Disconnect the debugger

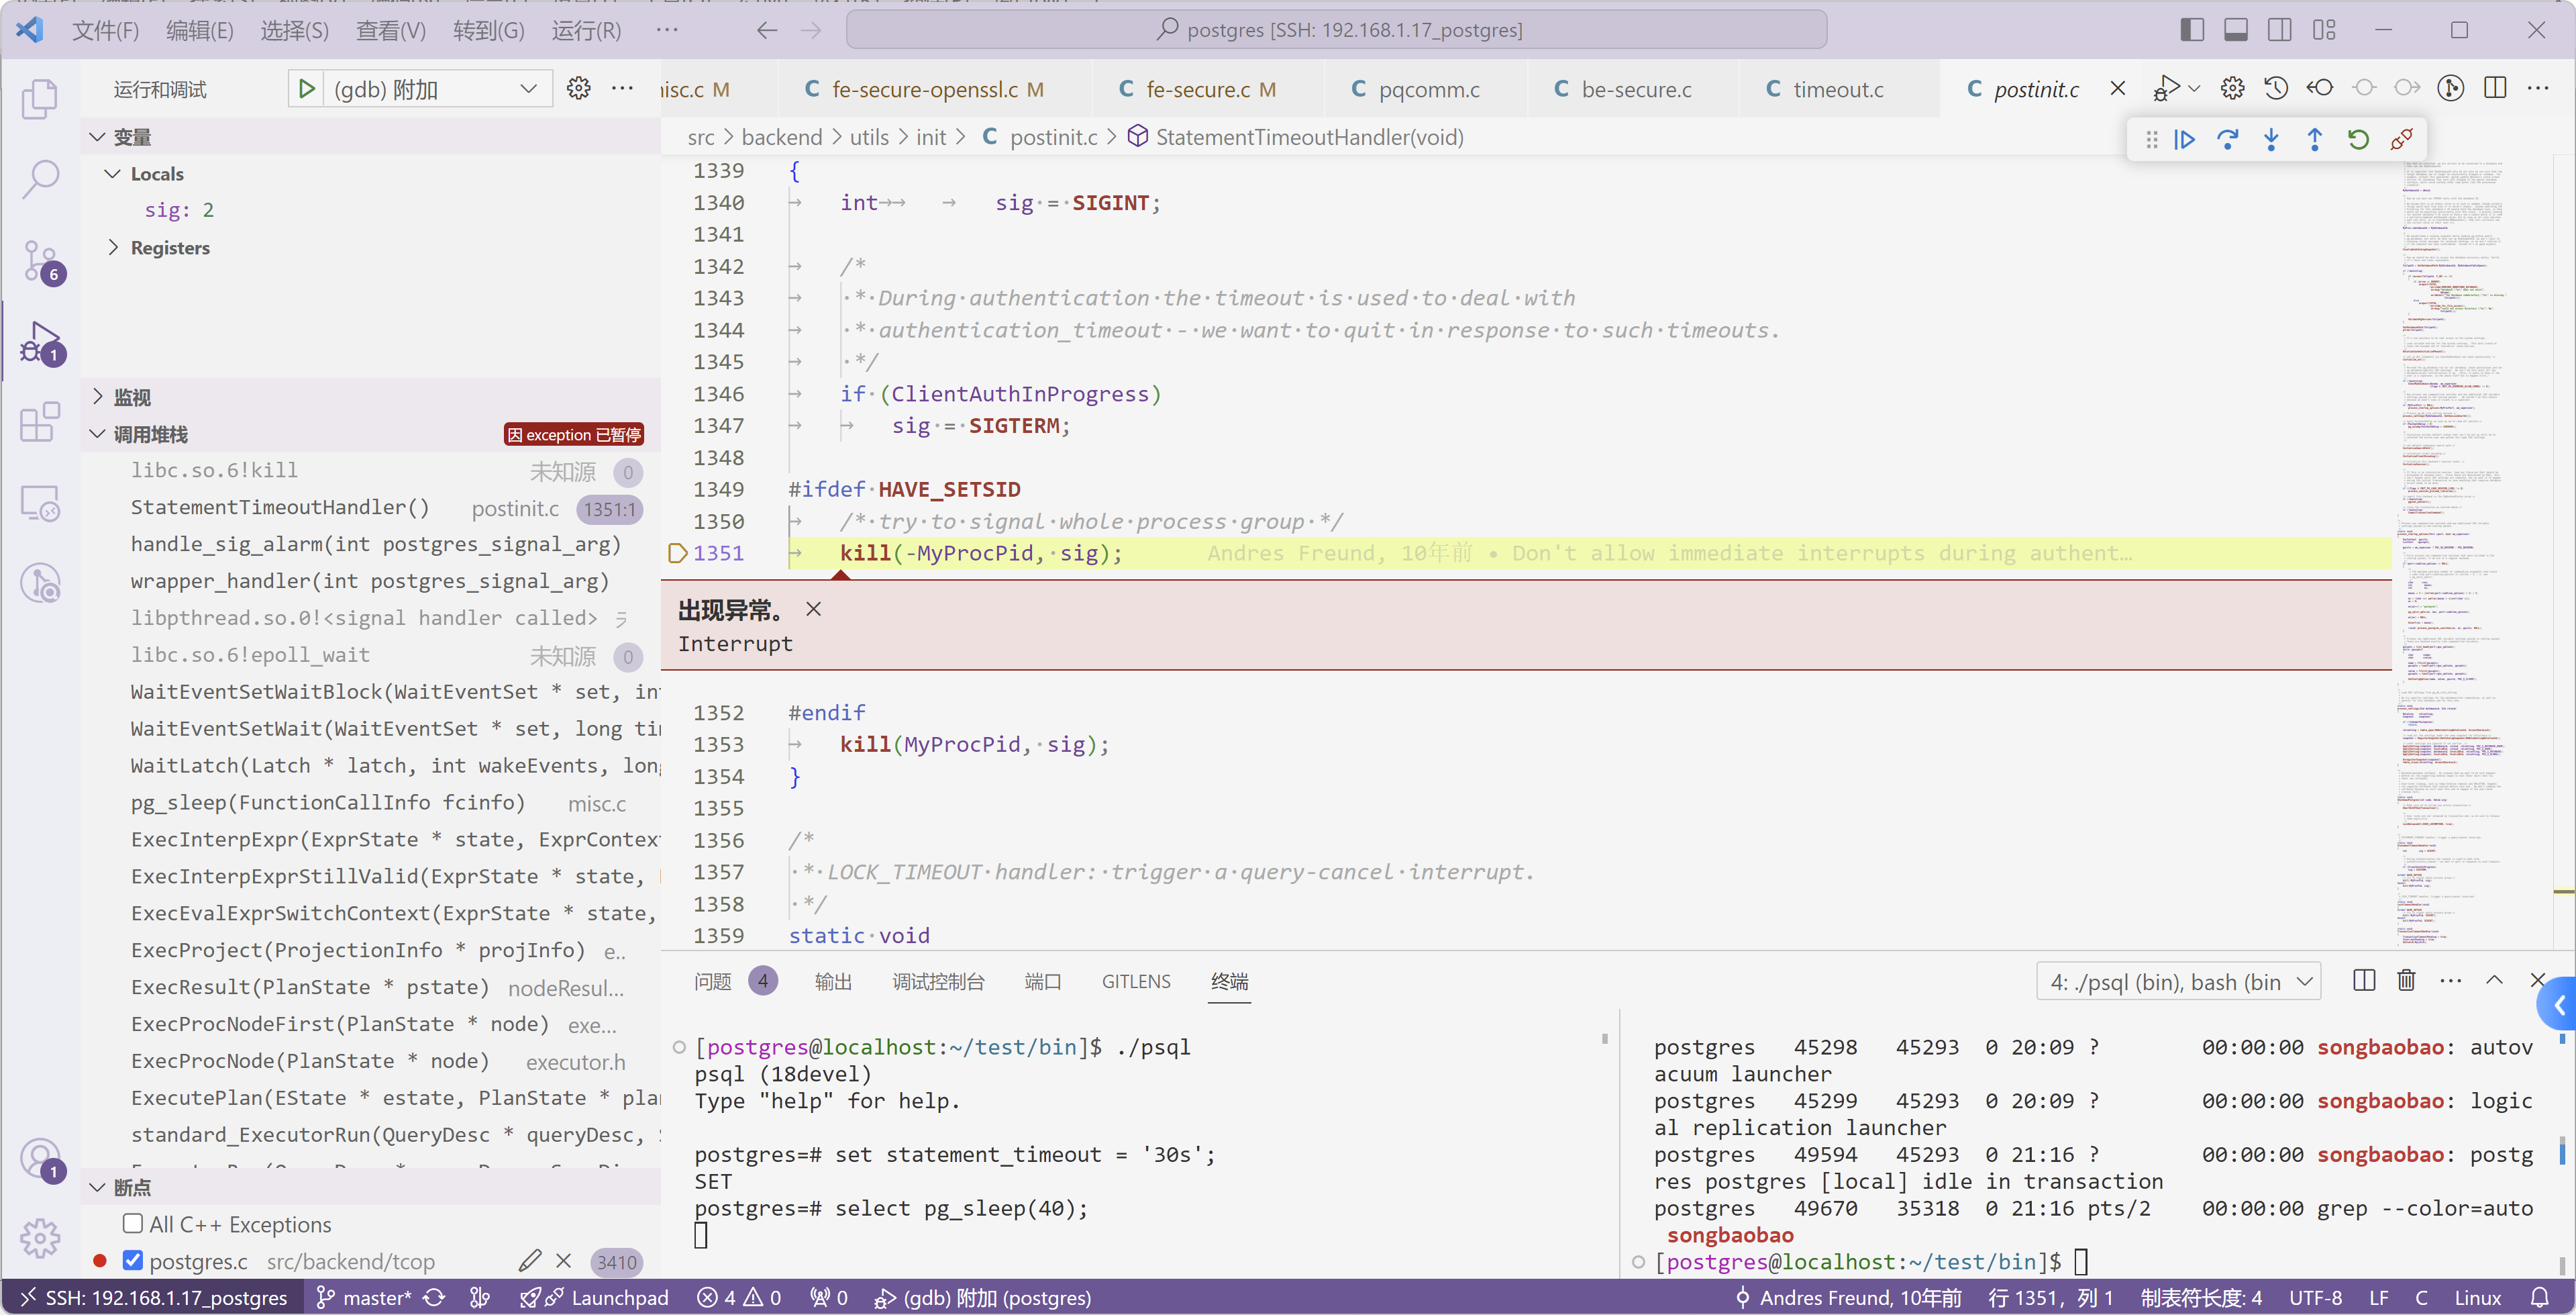click(x=2401, y=140)
